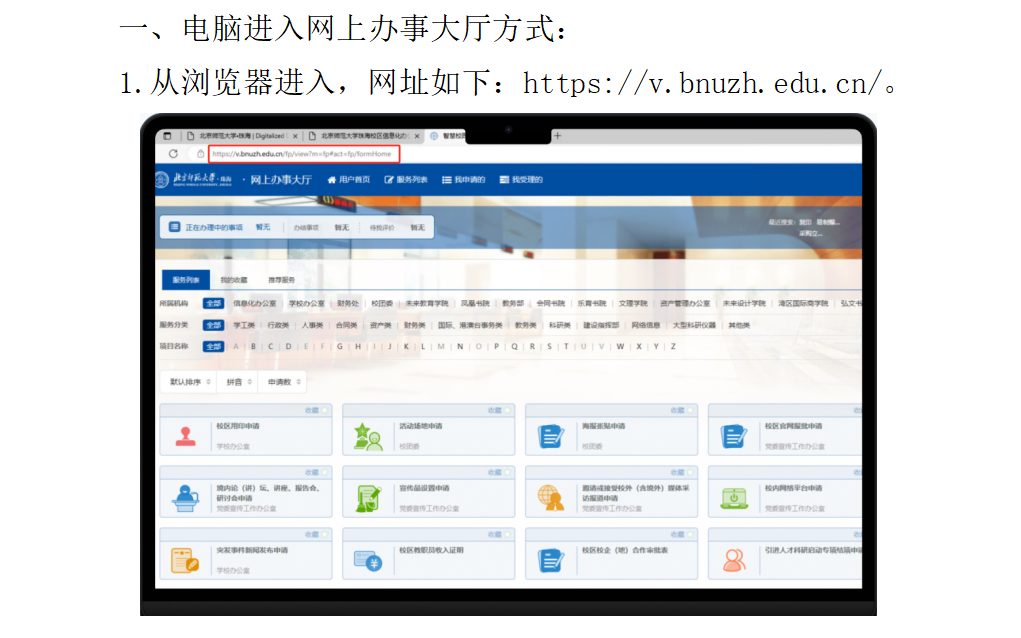Open the 申请数 sort dropdown
Viewport: 1021px width, 638px height.
point(284,382)
